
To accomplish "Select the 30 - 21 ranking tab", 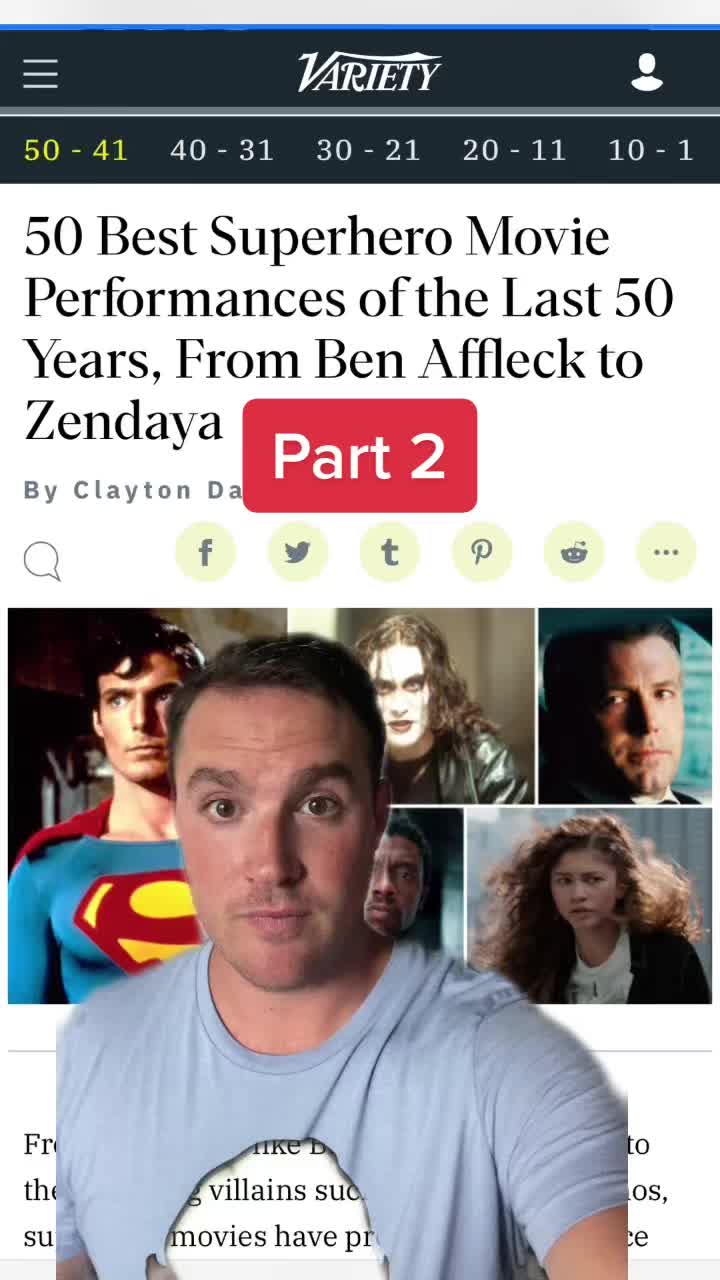I will [x=368, y=150].
